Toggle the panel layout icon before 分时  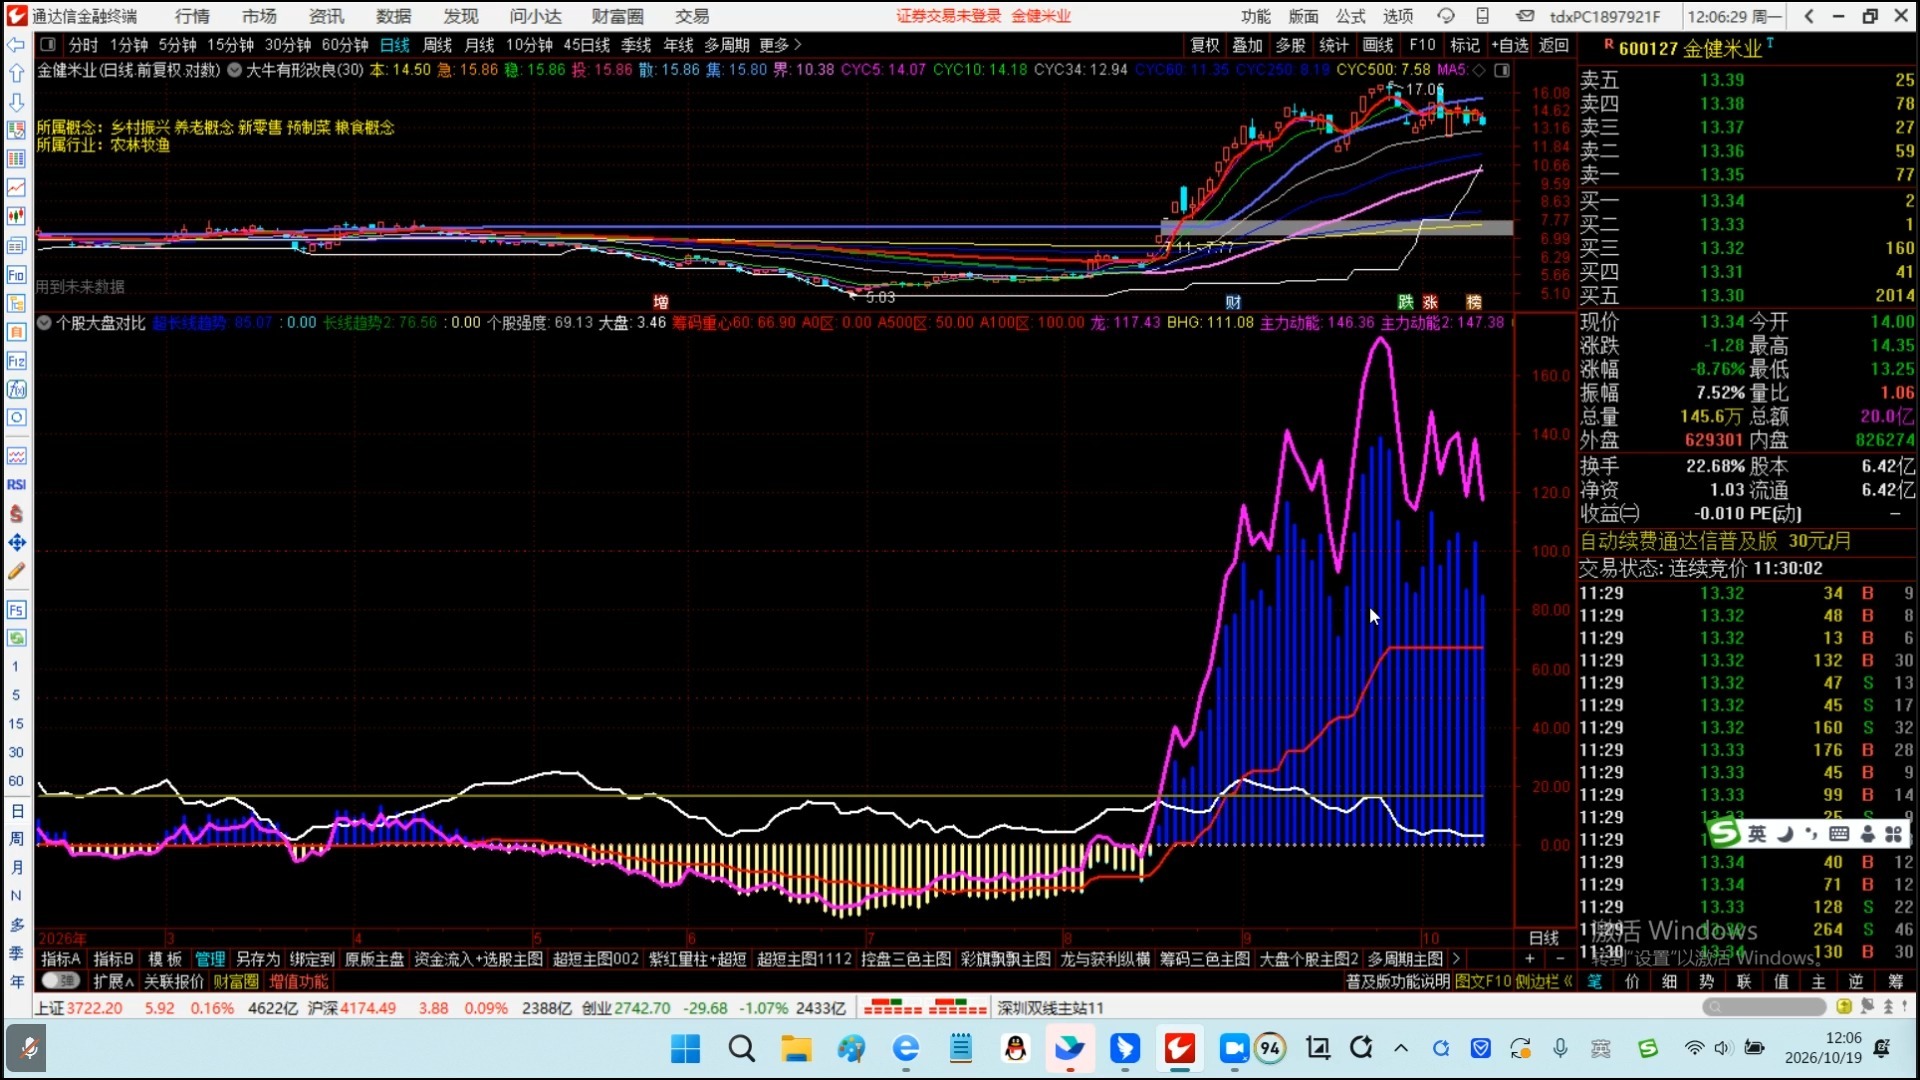(x=47, y=45)
